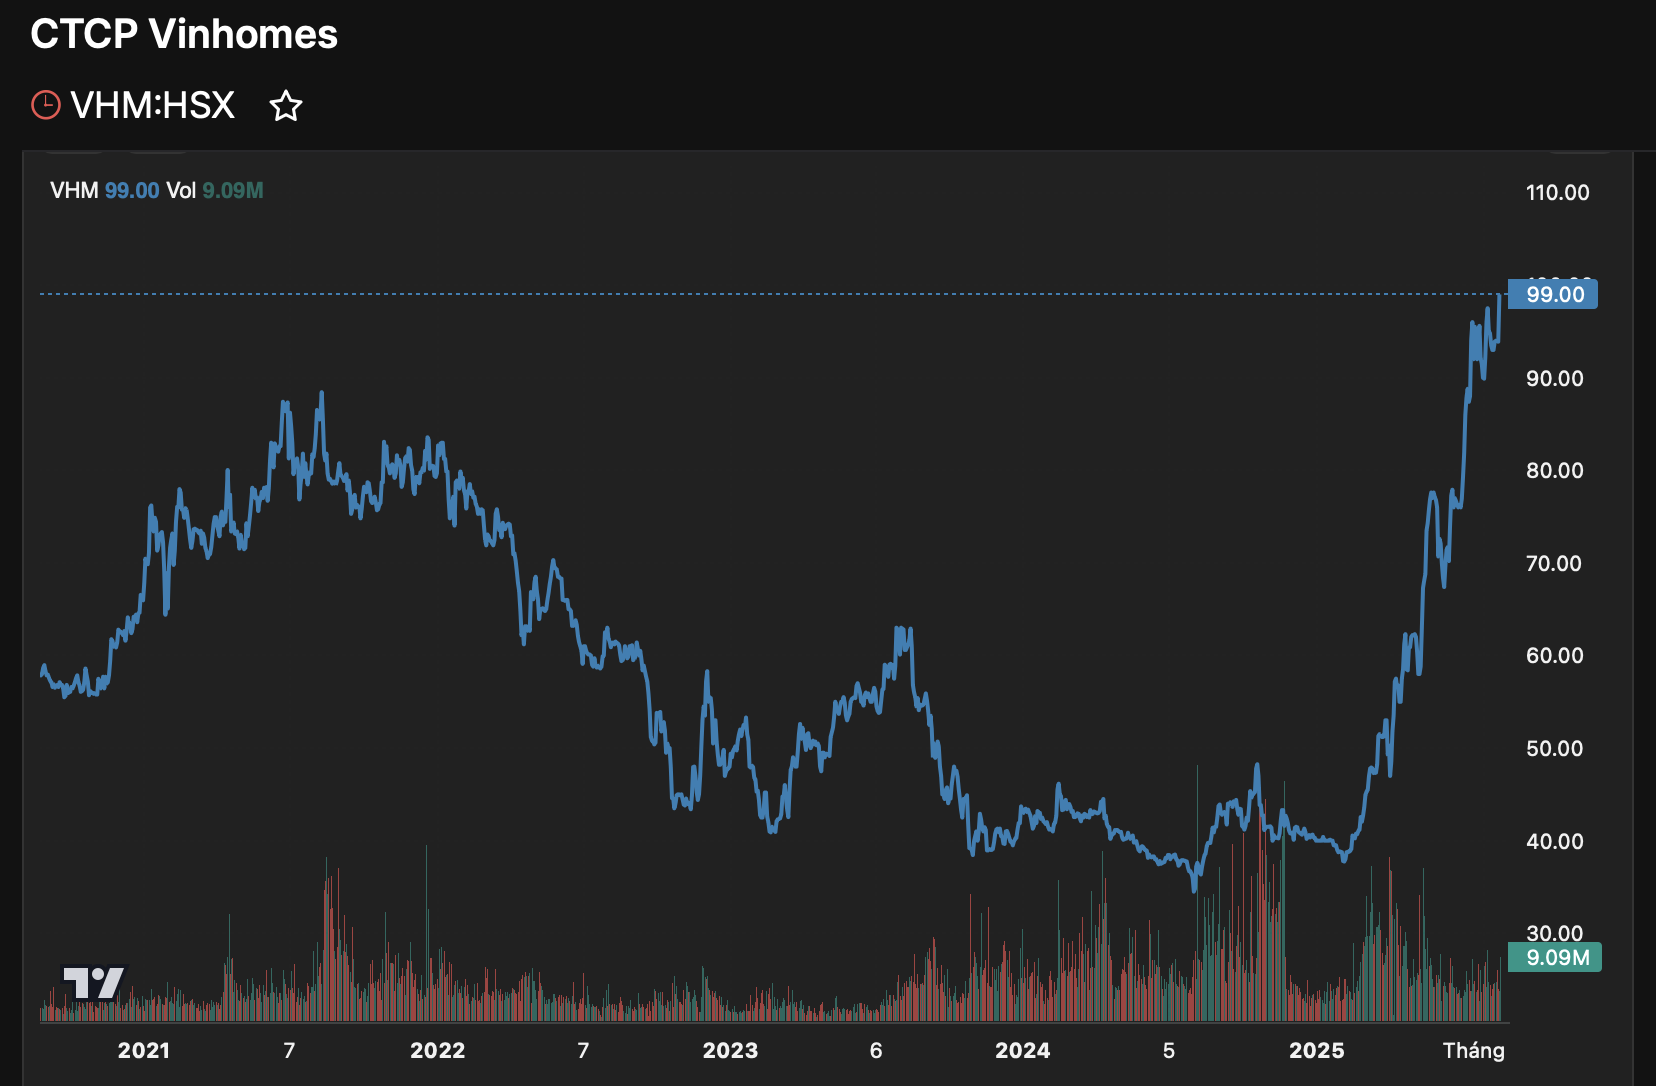
Task: Click the 2021 label on the time axis
Action: [144, 1050]
